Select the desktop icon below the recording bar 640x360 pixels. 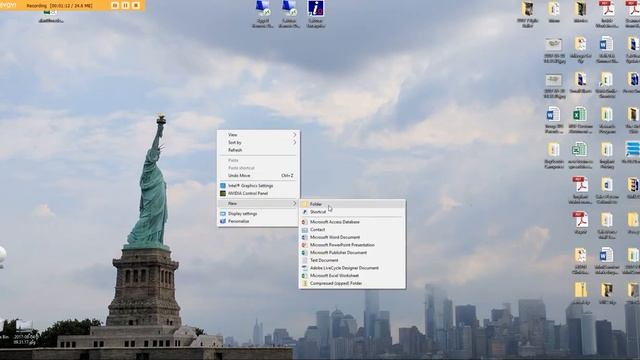click(x=51, y=17)
